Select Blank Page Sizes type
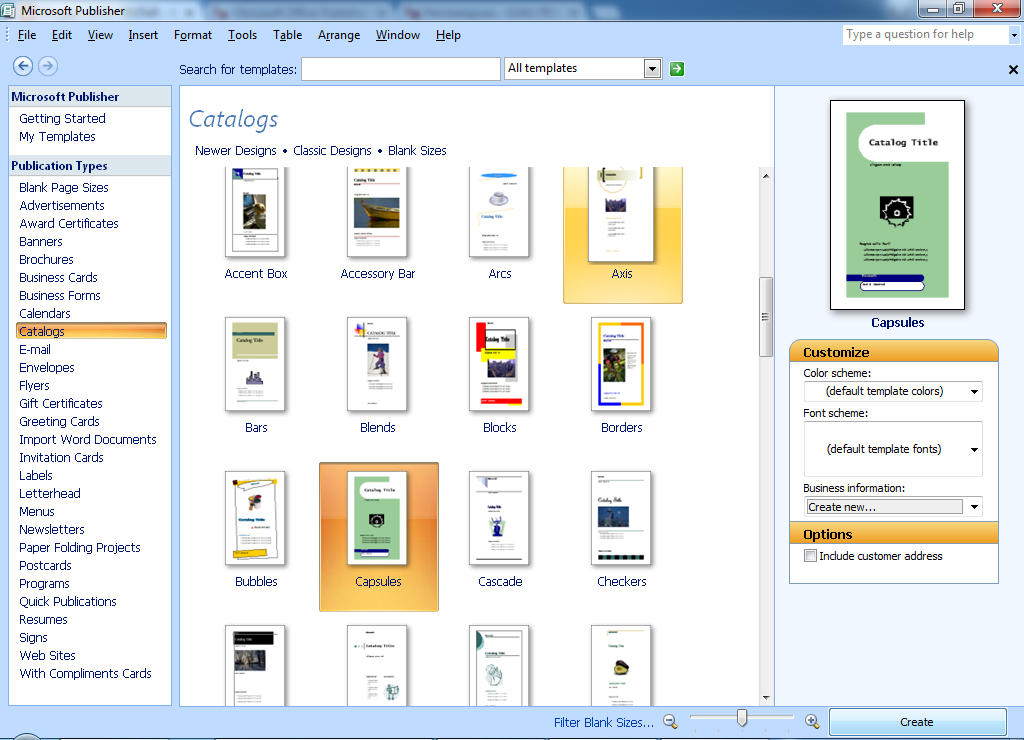 pyautogui.click(x=64, y=187)
